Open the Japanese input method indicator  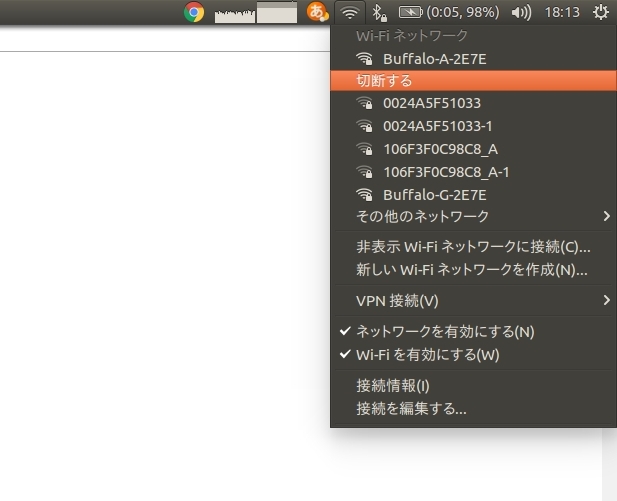tap(317, 12)
